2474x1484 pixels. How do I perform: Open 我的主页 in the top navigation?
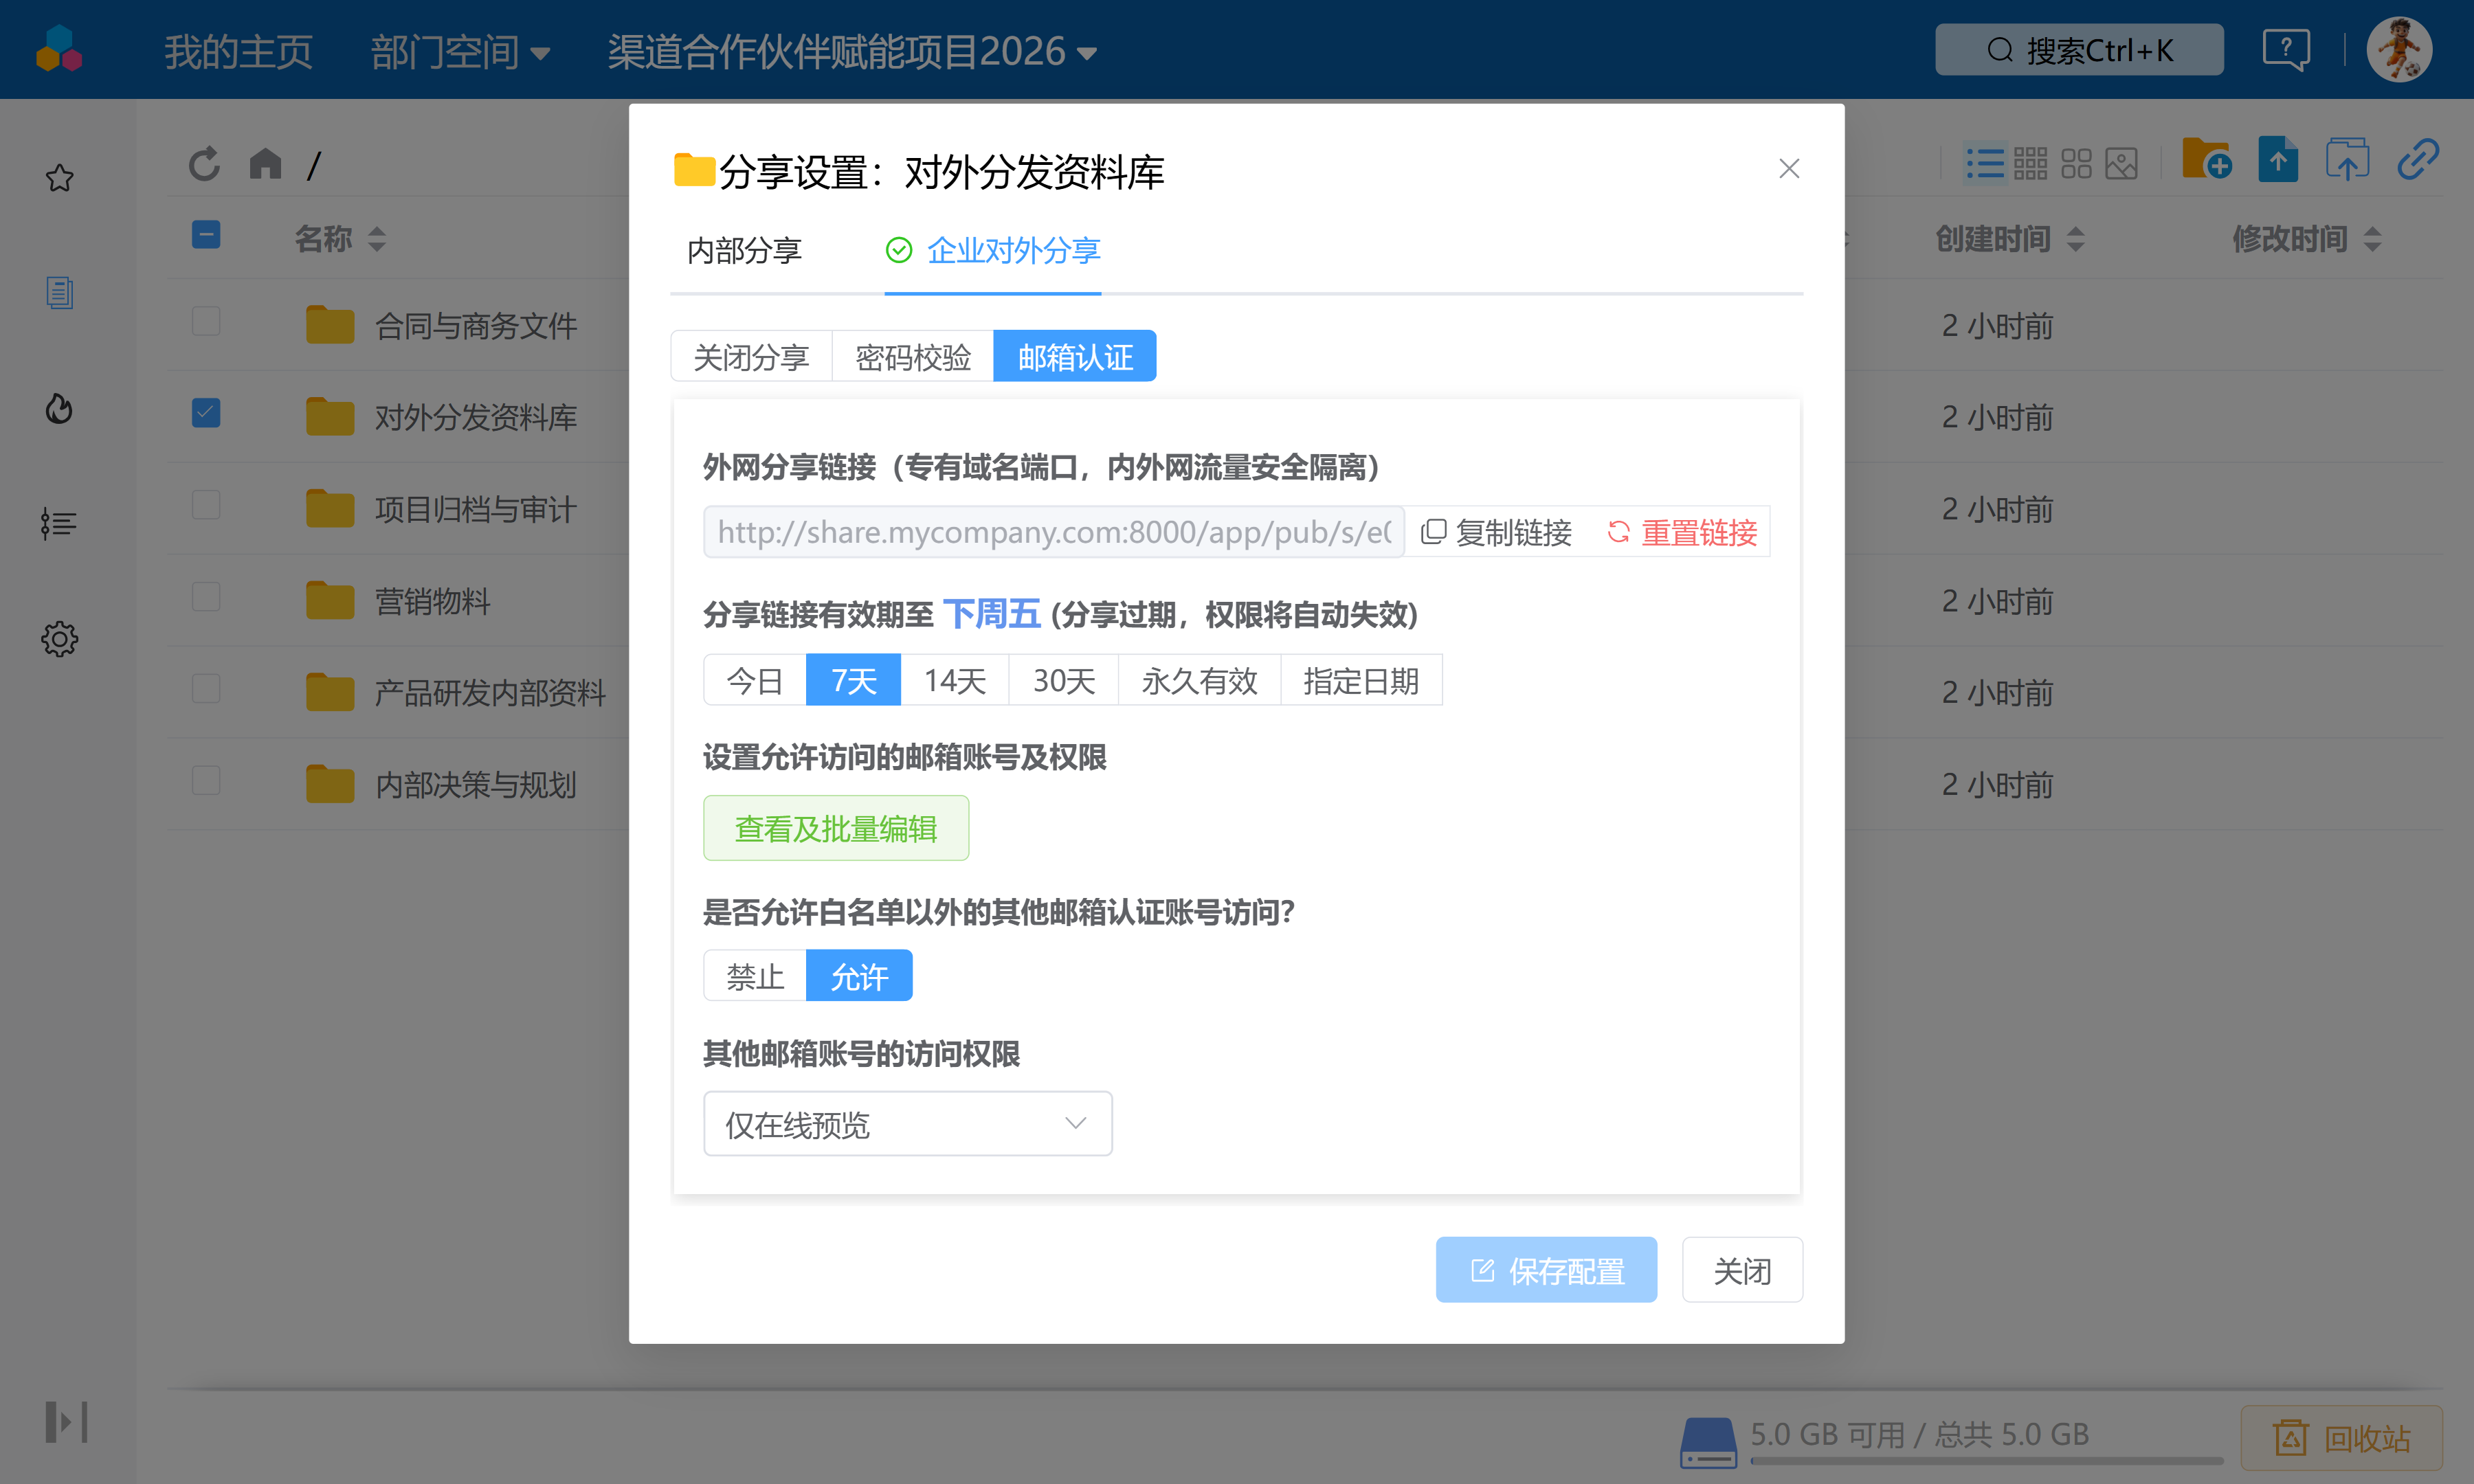coord(238,51)
